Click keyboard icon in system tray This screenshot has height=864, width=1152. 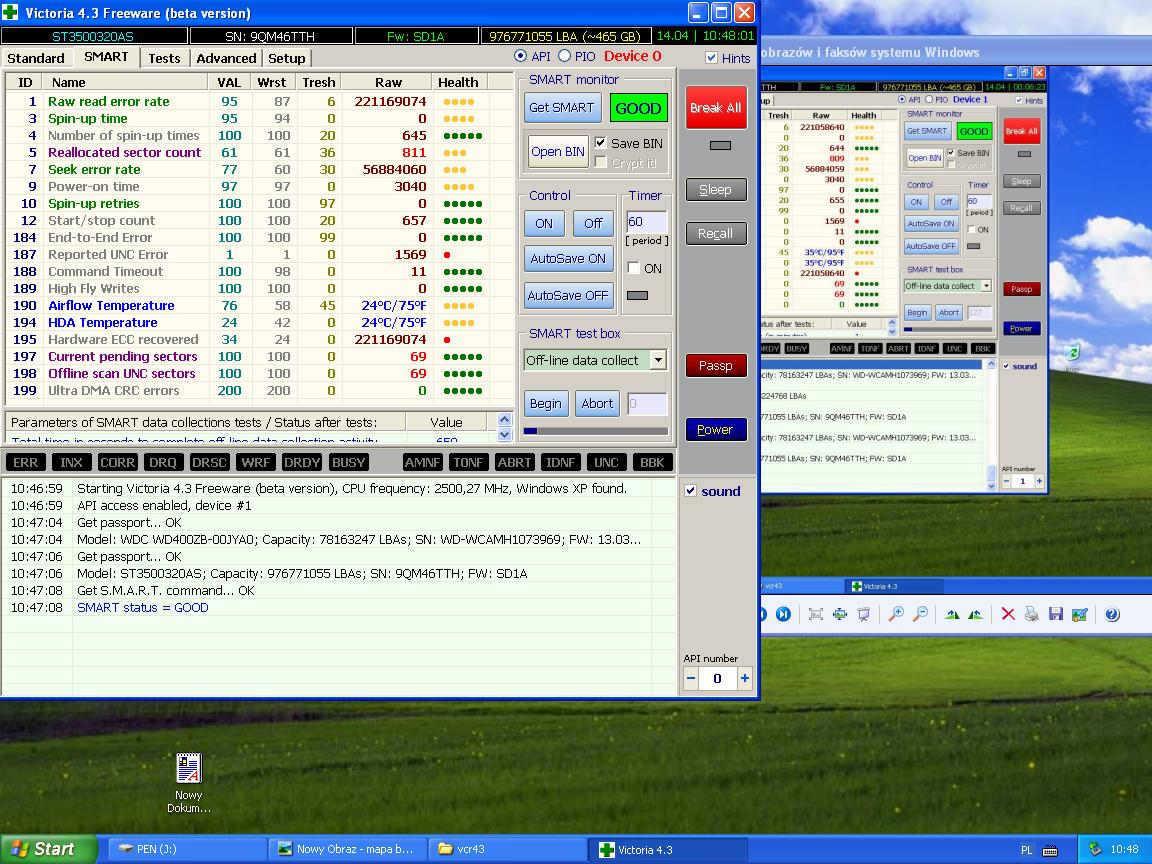[x=1050, y=850]
